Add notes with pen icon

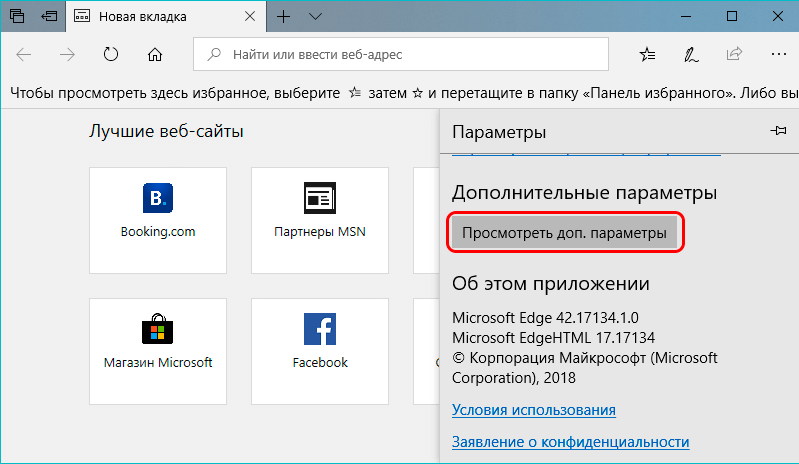tap(691, 54)
